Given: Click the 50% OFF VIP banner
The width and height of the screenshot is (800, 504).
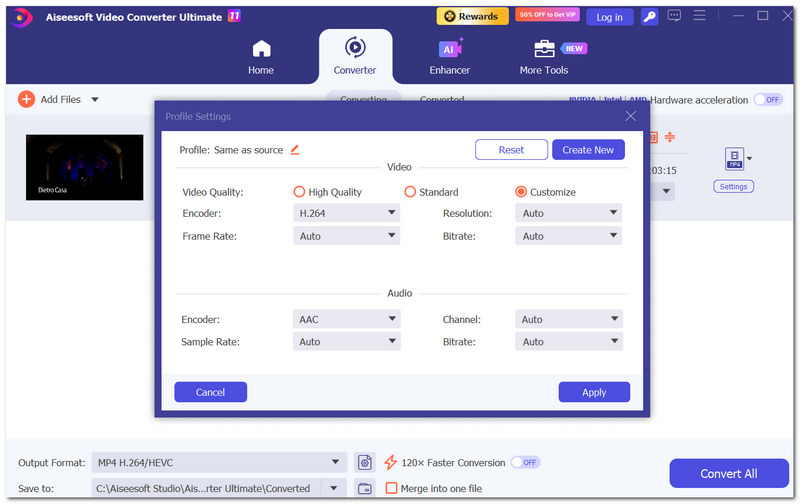Looking at the screenshot, I should click(547, 15).
